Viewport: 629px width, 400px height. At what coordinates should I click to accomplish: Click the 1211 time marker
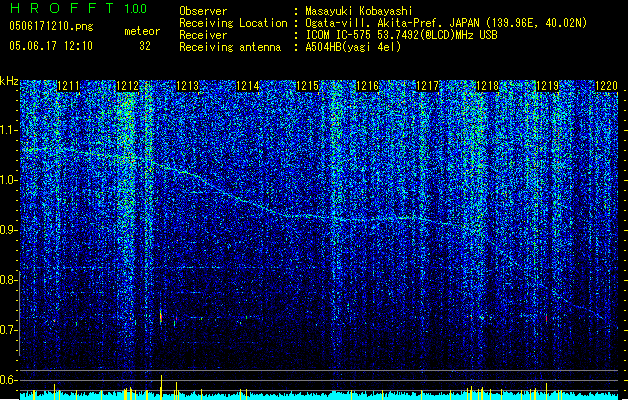click(x=68, y=86)
